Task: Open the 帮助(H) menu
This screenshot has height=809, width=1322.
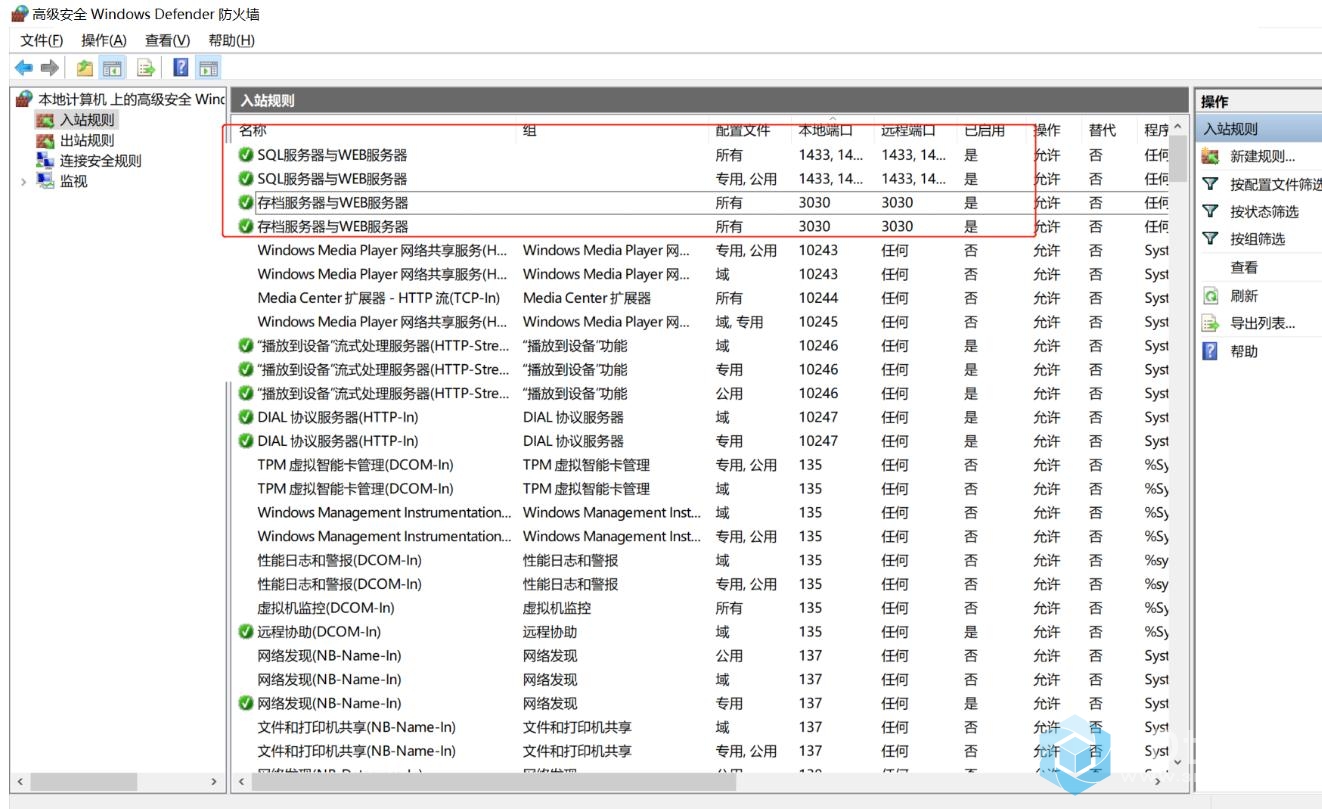Action: tap(231, 40)
